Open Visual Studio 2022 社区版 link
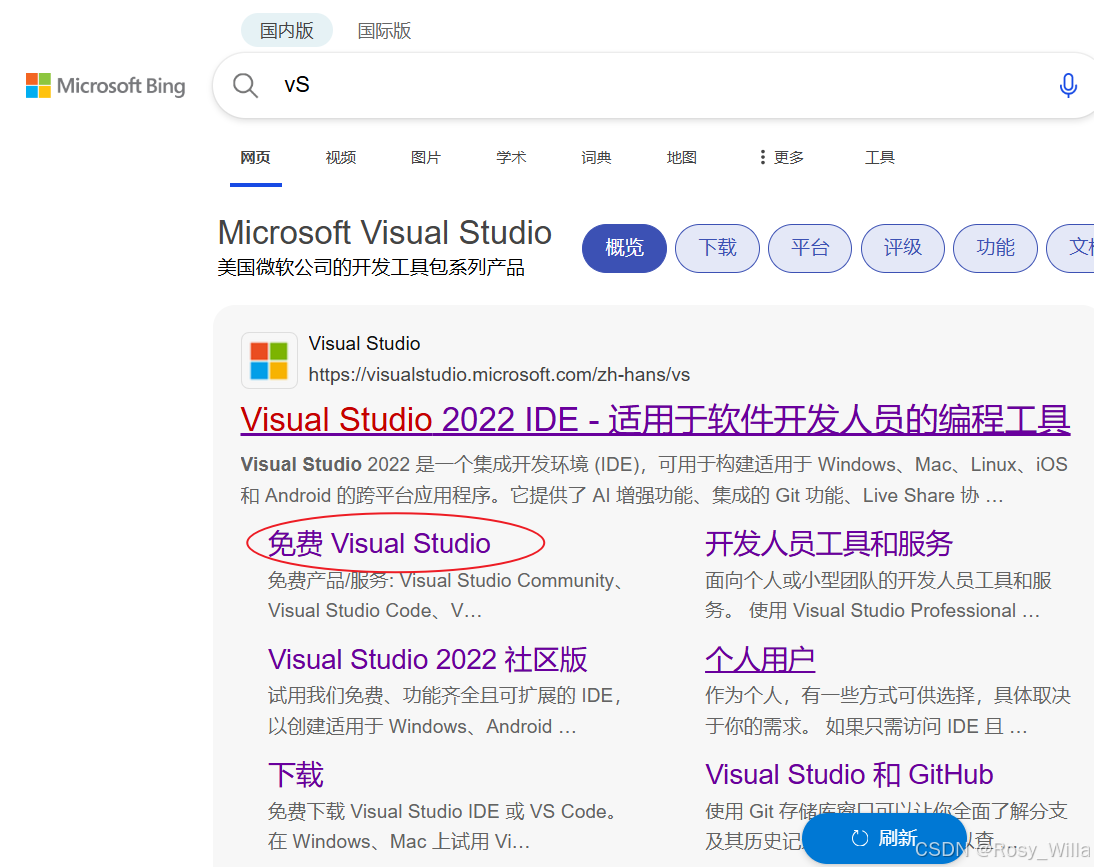This screenshot has height=867, width=1094. click(x=428, y=659)
